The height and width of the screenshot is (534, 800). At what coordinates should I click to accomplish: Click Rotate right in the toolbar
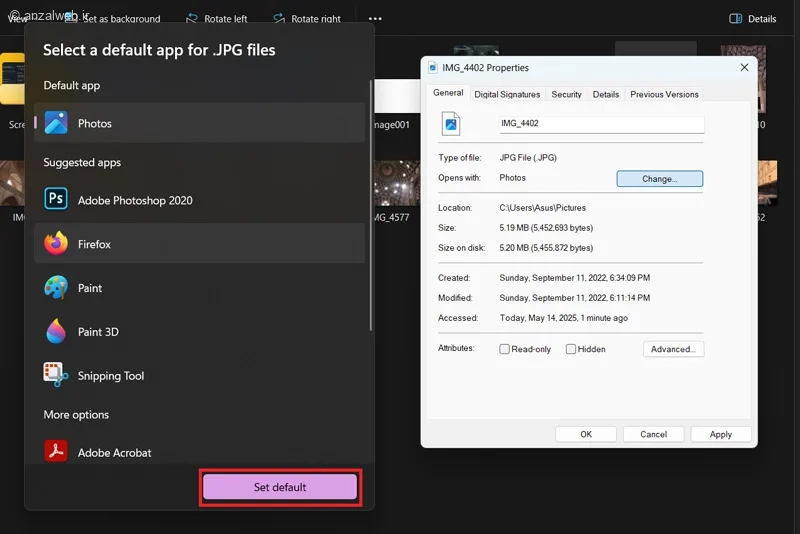[x=306, y=19]
